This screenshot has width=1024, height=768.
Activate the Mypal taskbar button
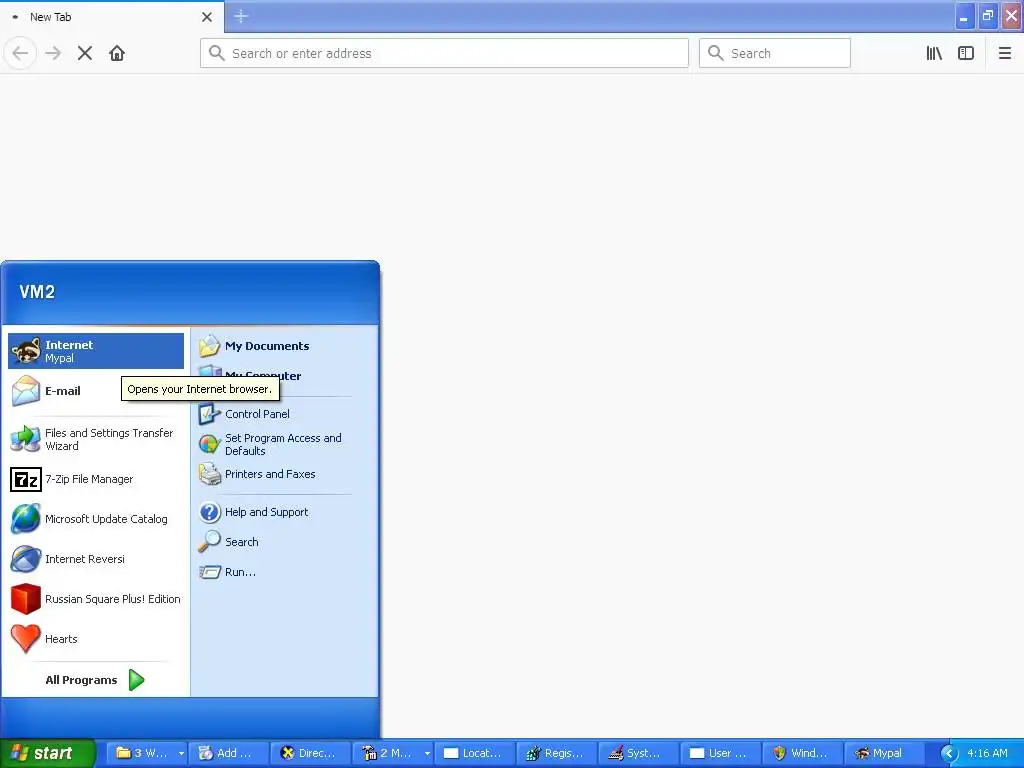pos(884,753)
